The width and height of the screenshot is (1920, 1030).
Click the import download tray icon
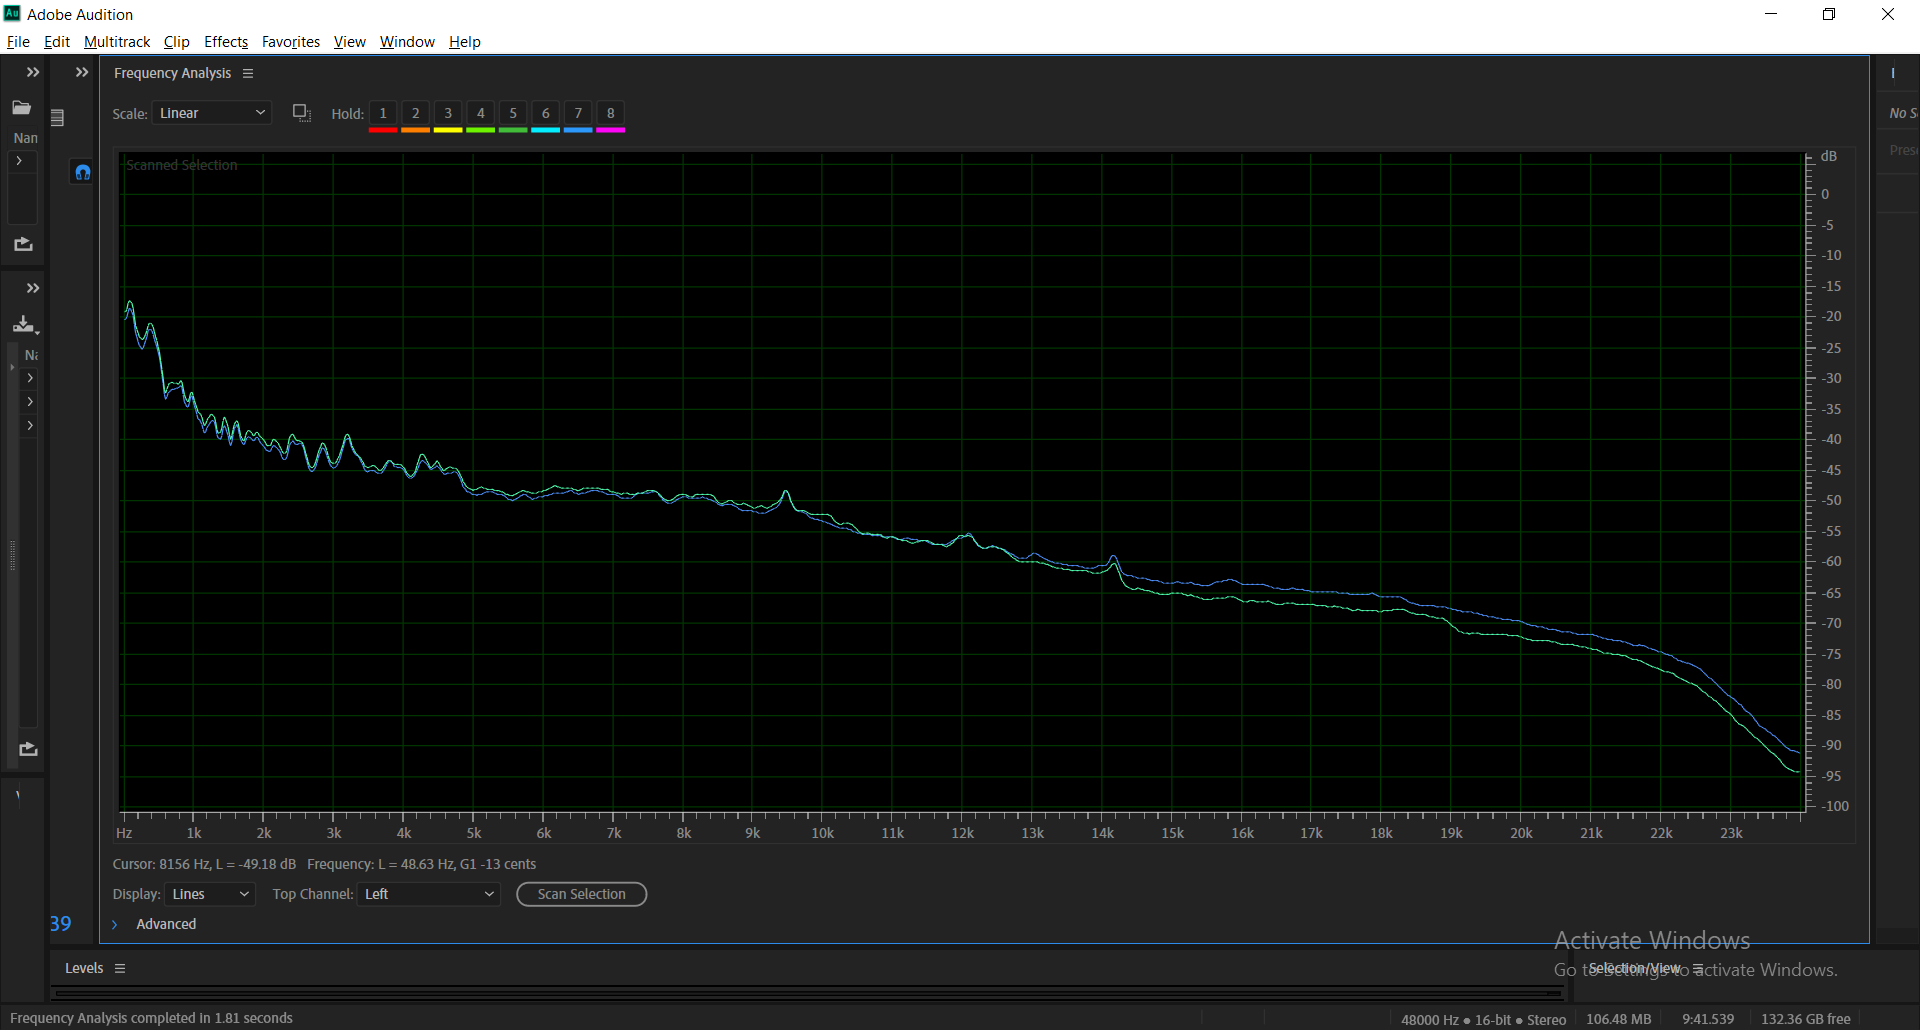point(25,324)
